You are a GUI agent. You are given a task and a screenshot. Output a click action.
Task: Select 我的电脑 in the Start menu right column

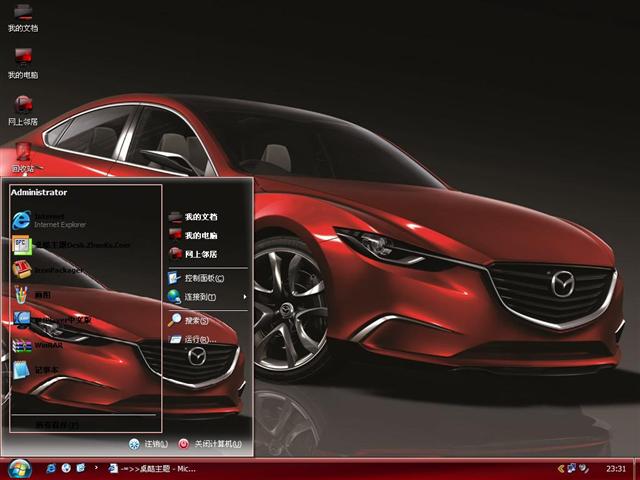(x=200, y=235)
